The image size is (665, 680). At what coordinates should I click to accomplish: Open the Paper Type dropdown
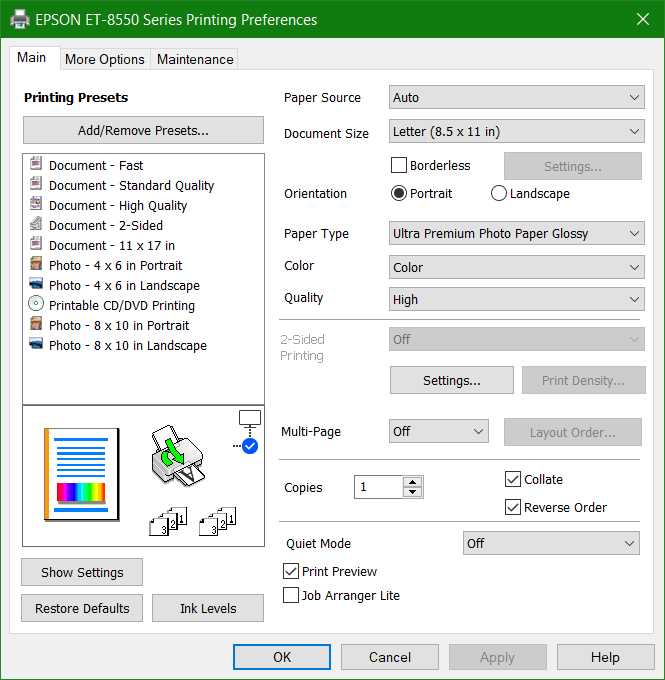tap(517, 233)
